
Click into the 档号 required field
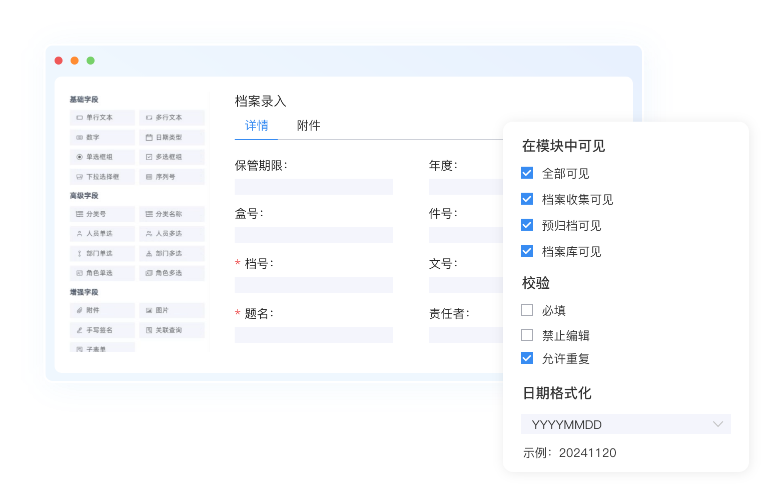[x=314, y=285]
